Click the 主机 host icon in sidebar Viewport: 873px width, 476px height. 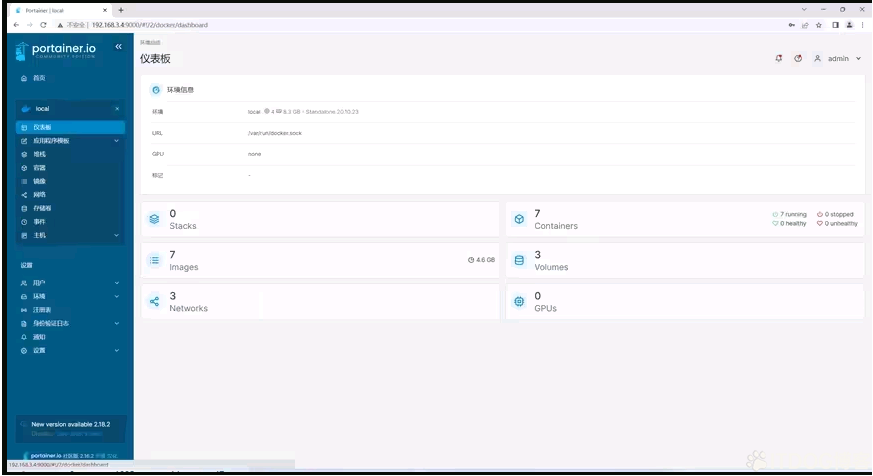[x=24, y=235]
